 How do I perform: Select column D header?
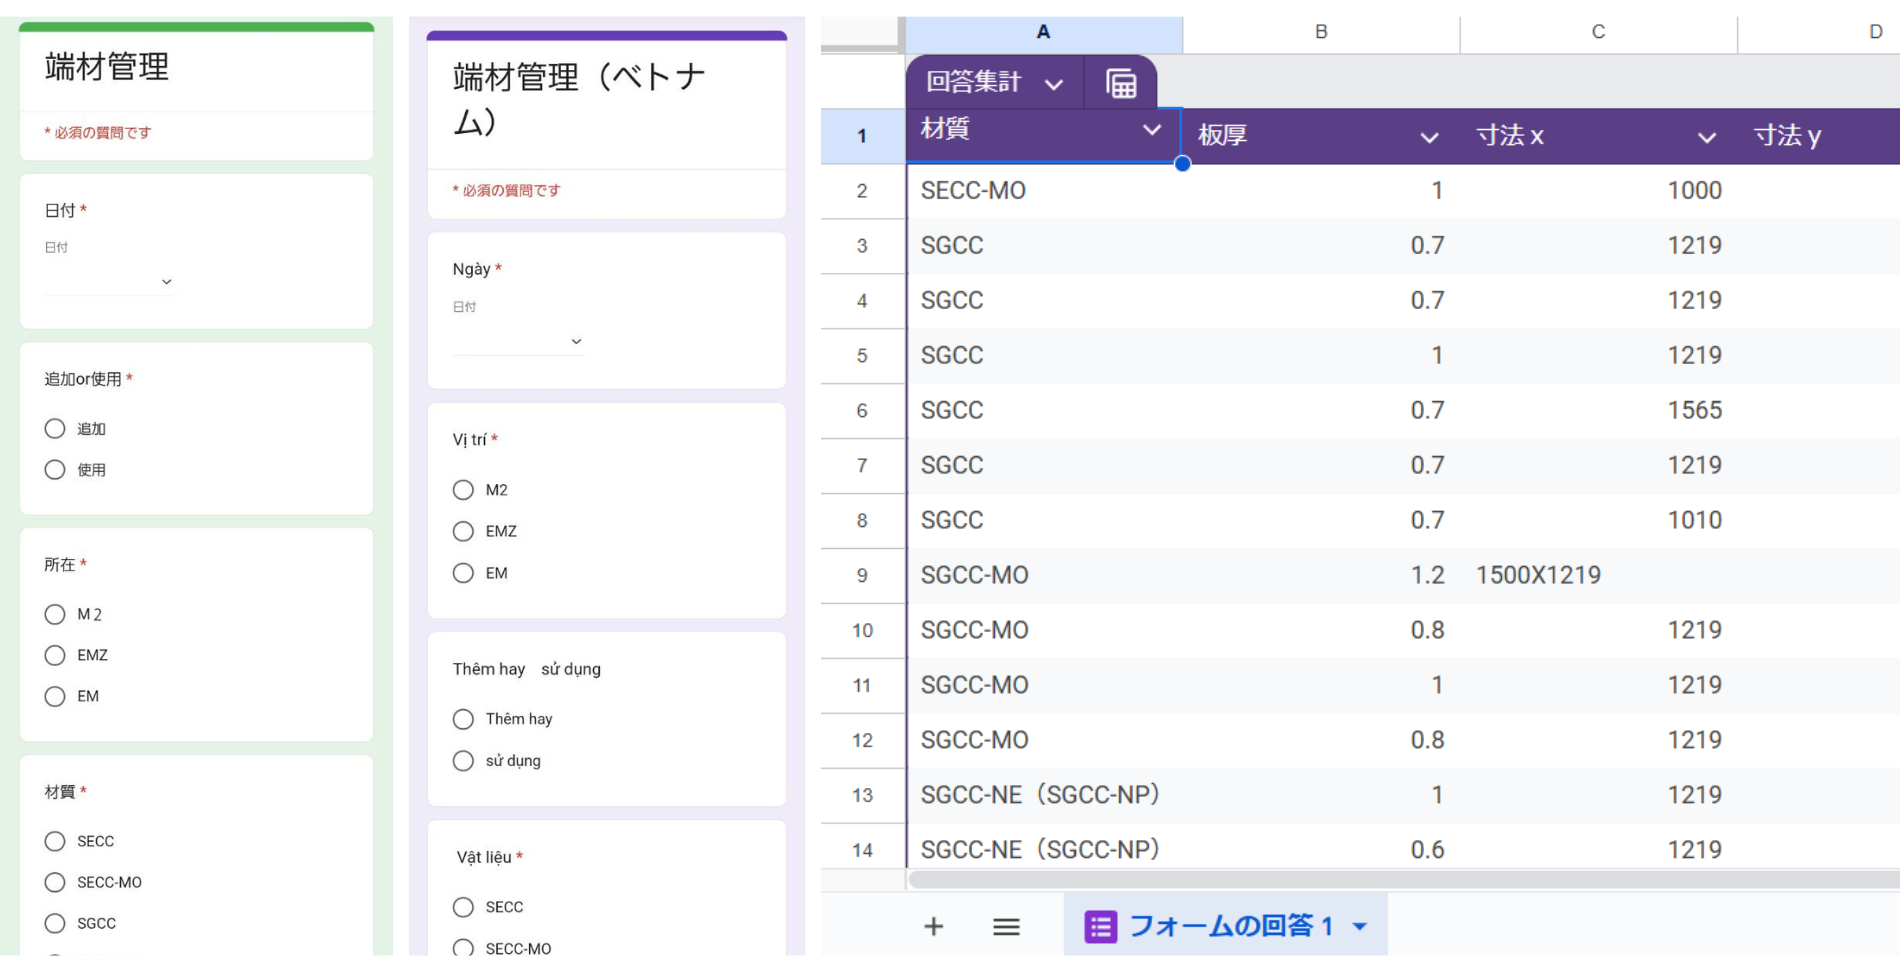[1820, 32]
